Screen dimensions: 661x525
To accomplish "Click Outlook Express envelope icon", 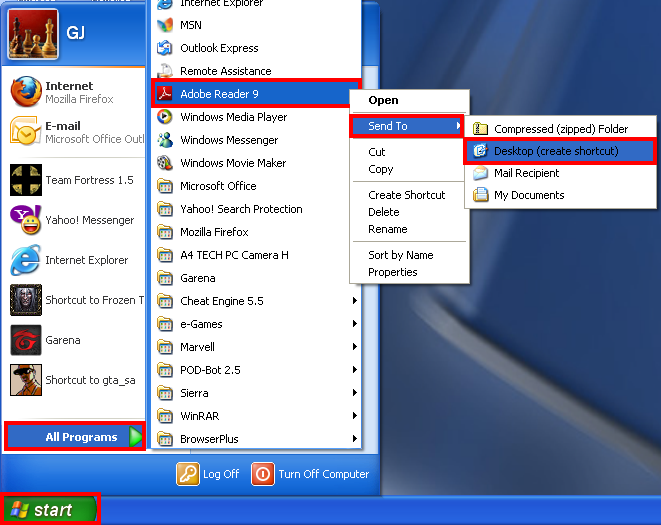I will (x=165, y=48).
